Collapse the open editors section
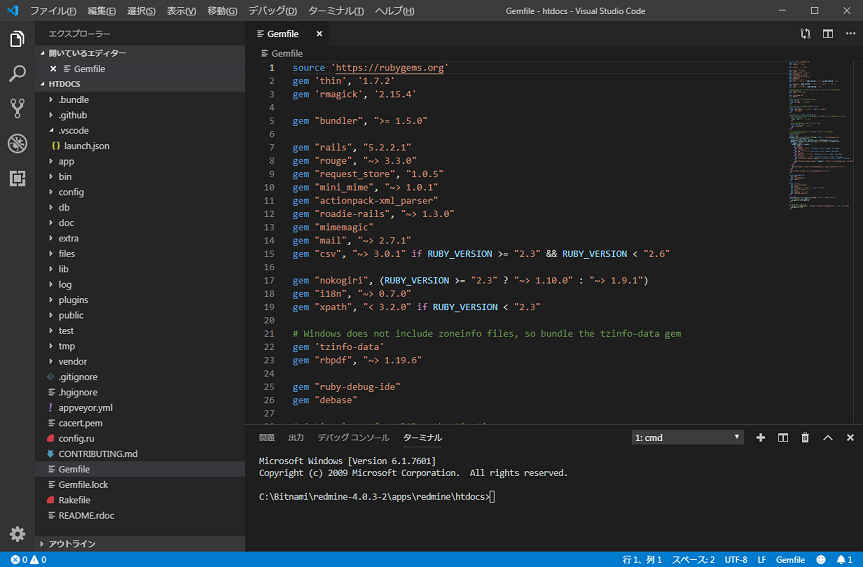863x567 pixels. tap(140, 53)
